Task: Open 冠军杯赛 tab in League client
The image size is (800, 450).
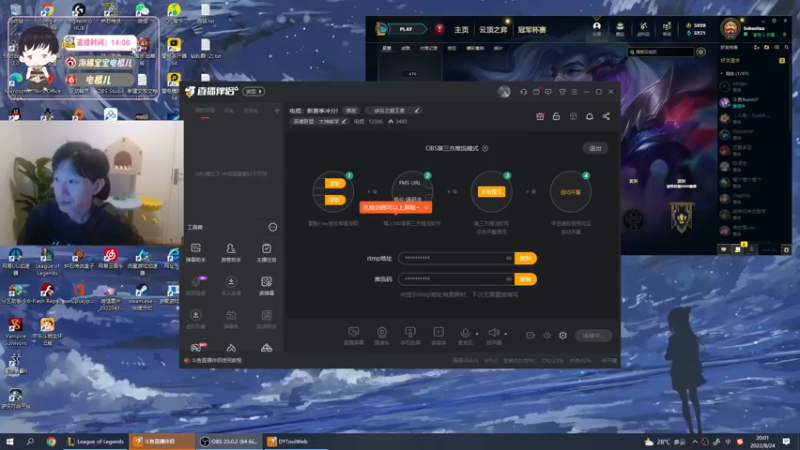Action: pyautogui.click(x=532, y=30)
